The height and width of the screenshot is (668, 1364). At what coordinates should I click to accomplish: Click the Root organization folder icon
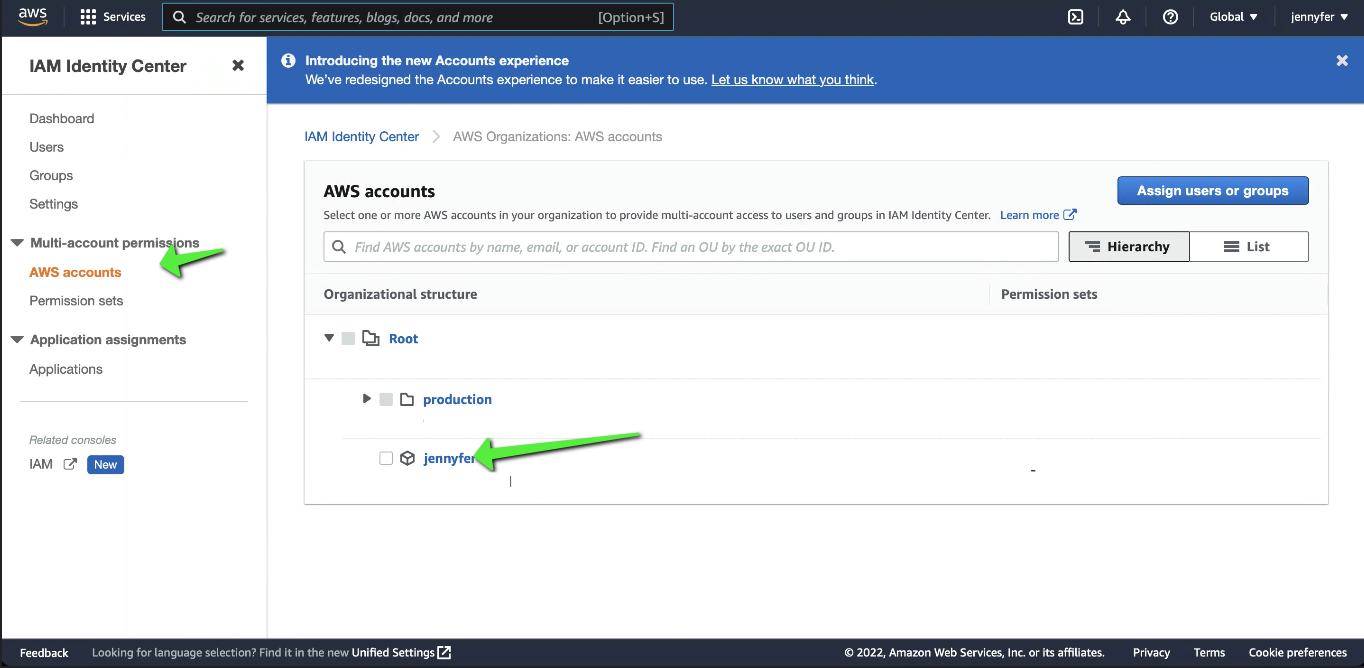point(370,339)
